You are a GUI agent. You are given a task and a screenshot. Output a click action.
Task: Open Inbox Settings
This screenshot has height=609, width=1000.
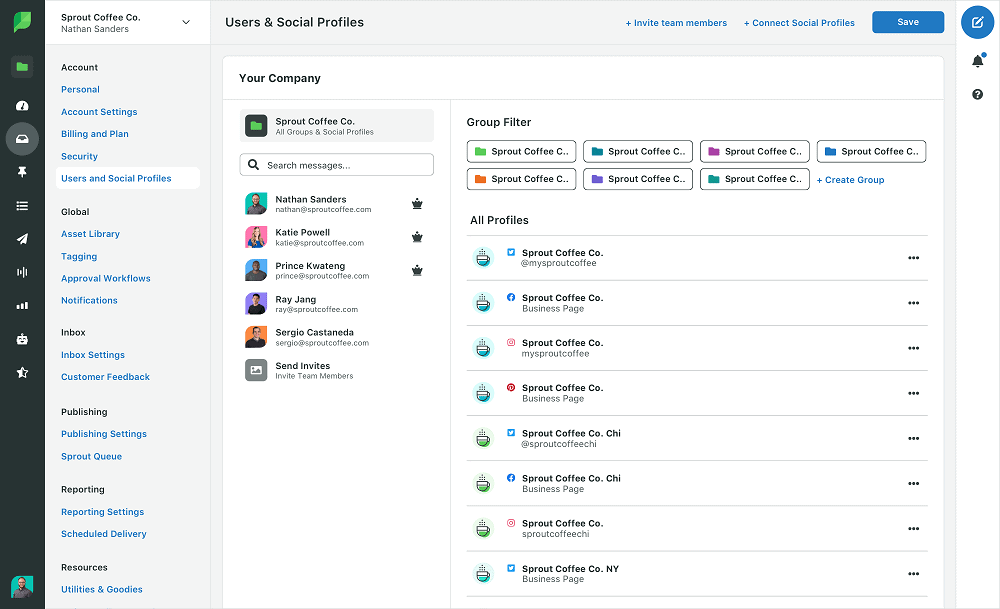pyautogui.click(x=92, y=355)
